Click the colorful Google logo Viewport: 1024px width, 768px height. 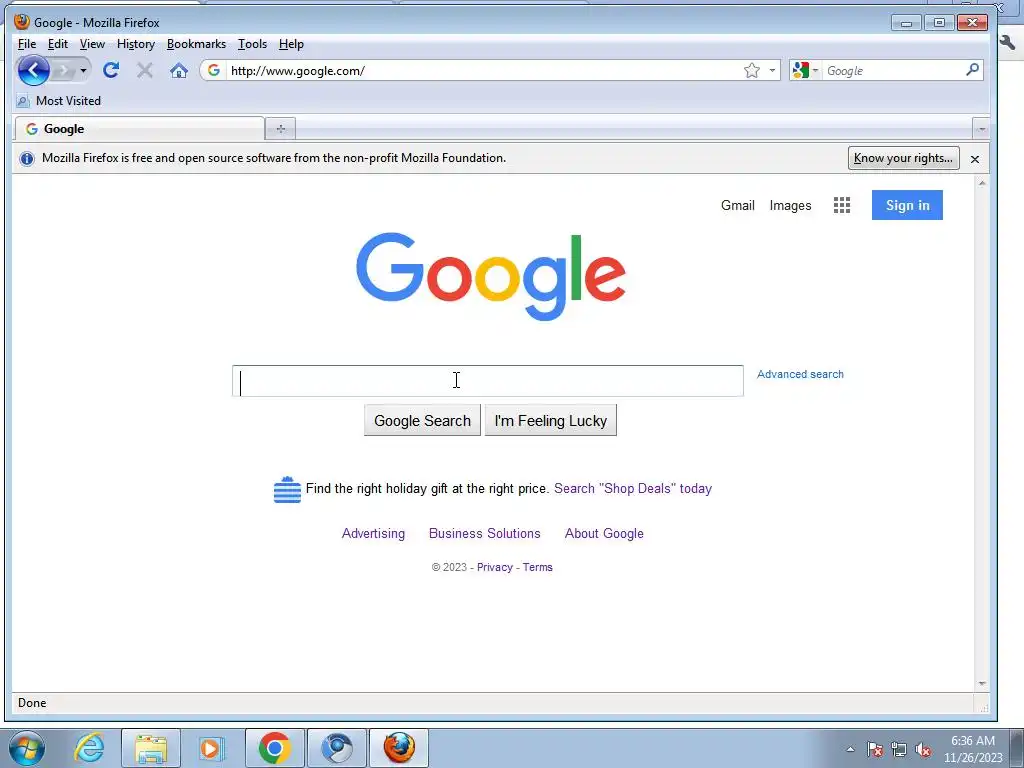click(490, 276)
